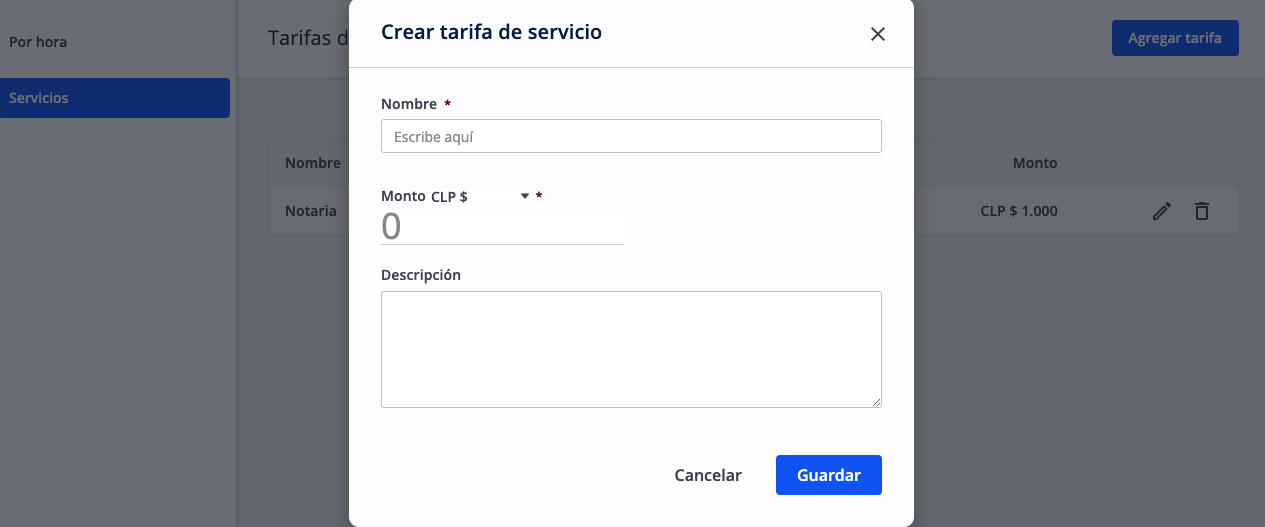
Task: Click the CLP $ 1.000 amount cell
Action: (x=1019, y=211)
